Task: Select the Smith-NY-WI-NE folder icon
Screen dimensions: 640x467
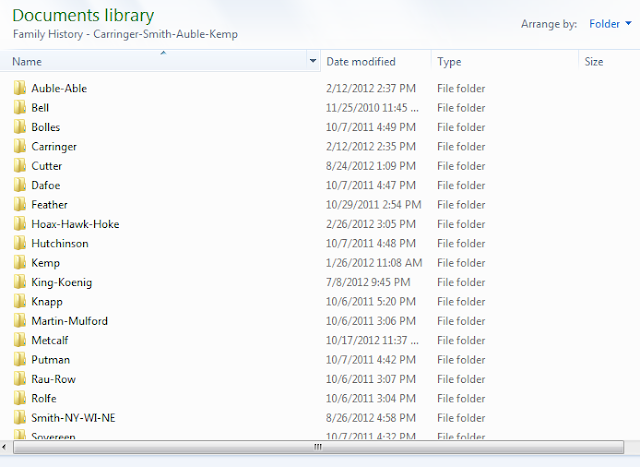Action: (x=19, y=418)
